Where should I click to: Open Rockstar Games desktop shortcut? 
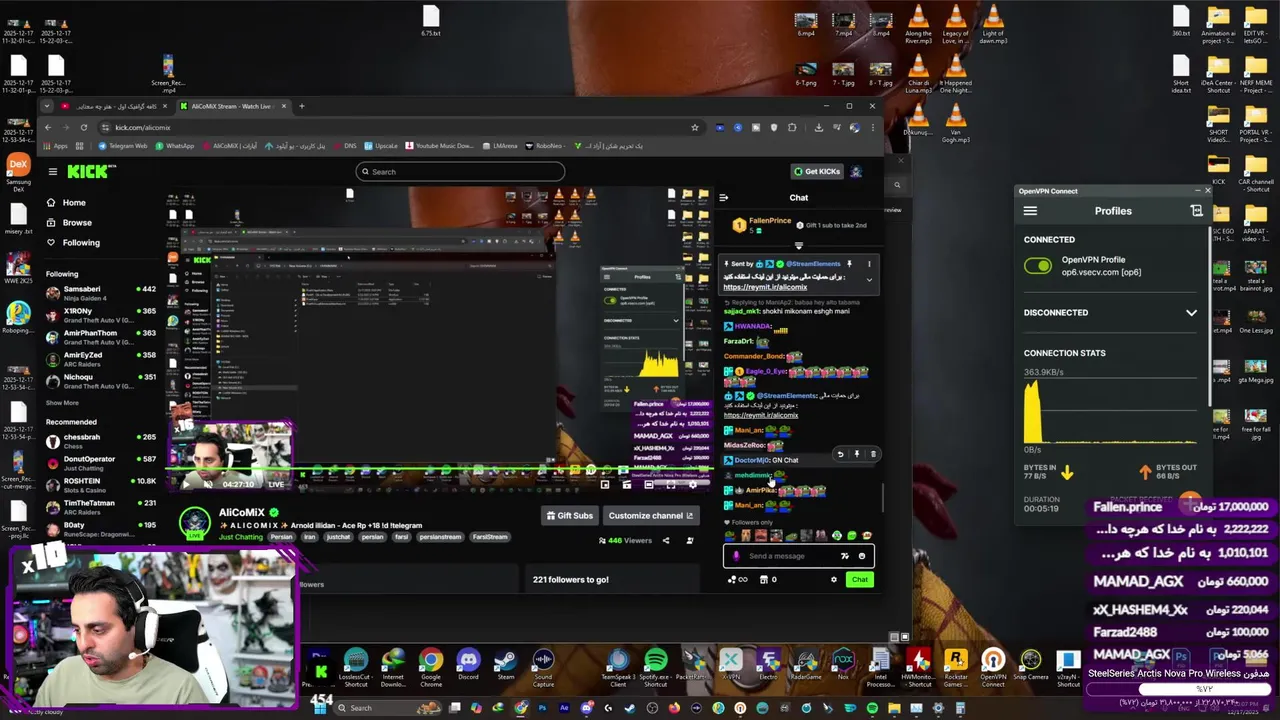click(x=956, y=666)
